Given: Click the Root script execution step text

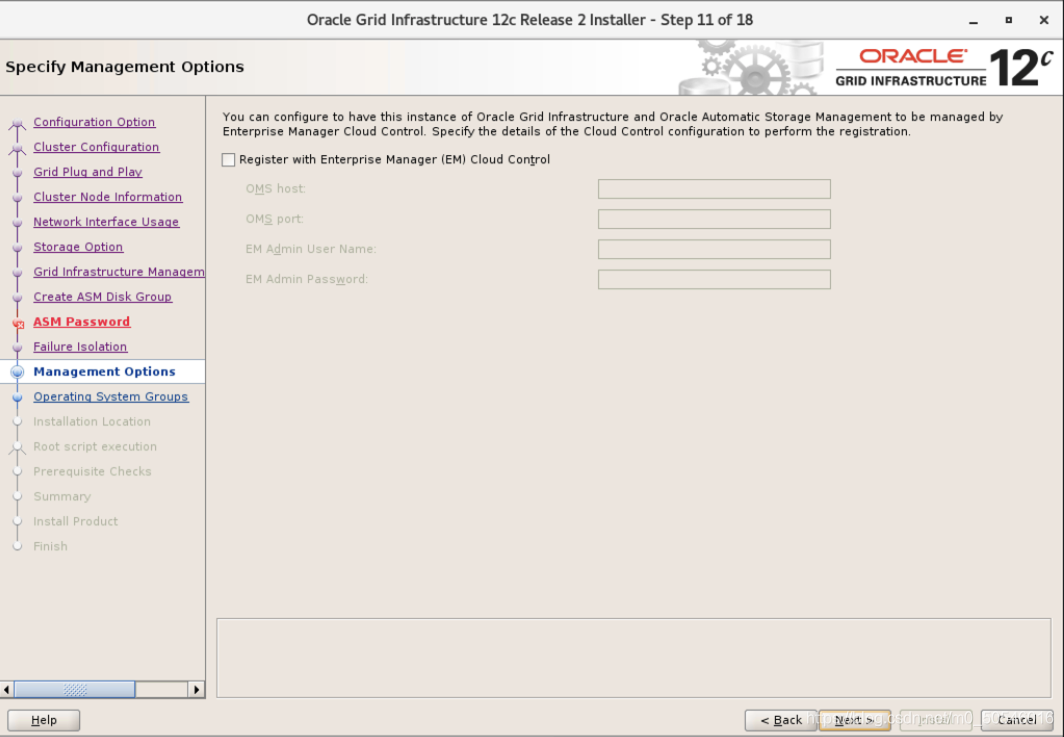Looking at the screenshot, I should point(95,447).
